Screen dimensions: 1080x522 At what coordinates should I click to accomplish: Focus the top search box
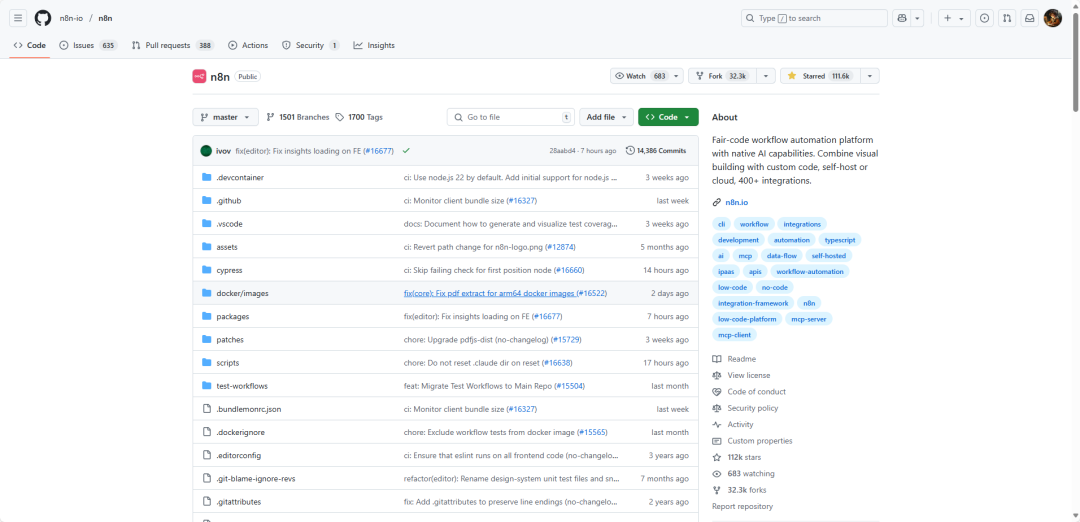click(814, 19)
